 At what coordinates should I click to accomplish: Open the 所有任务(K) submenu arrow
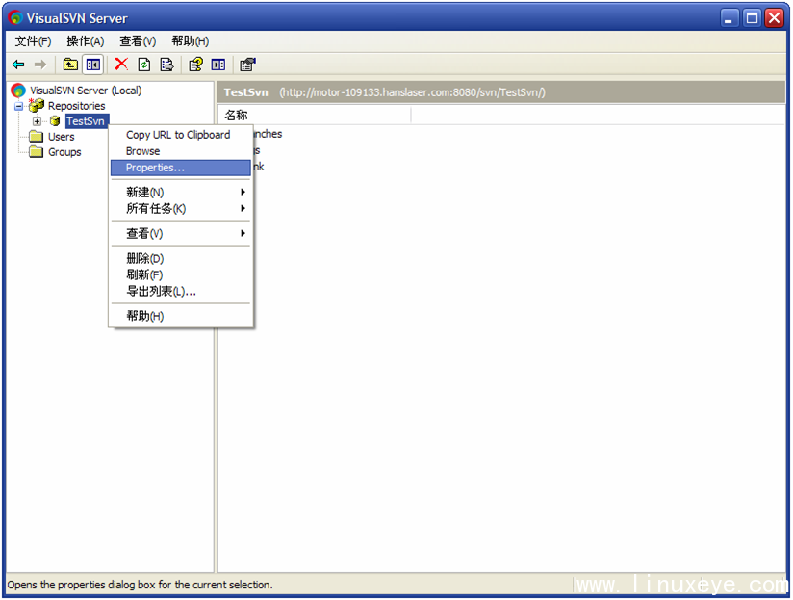click(243, 208)
